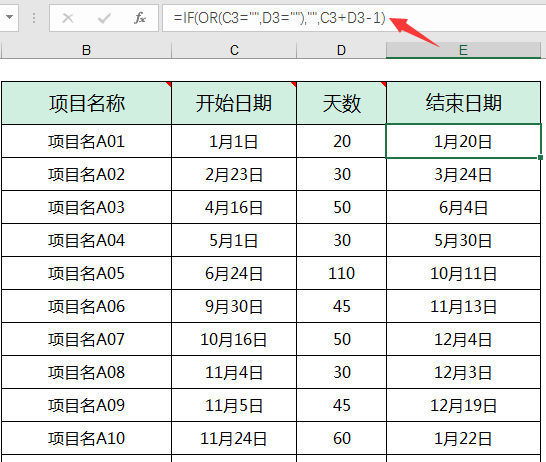Select start date cell 9月30日

pos(234,306)
